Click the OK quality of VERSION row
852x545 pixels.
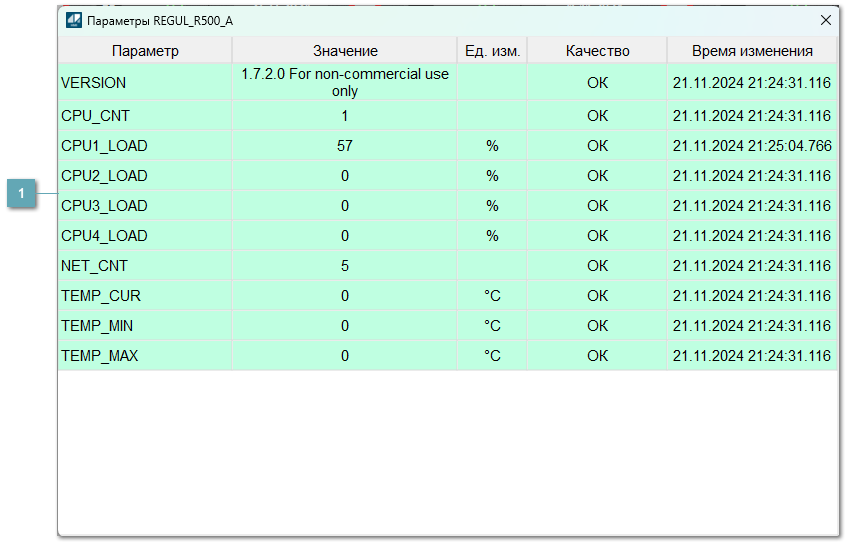(597, 83)
